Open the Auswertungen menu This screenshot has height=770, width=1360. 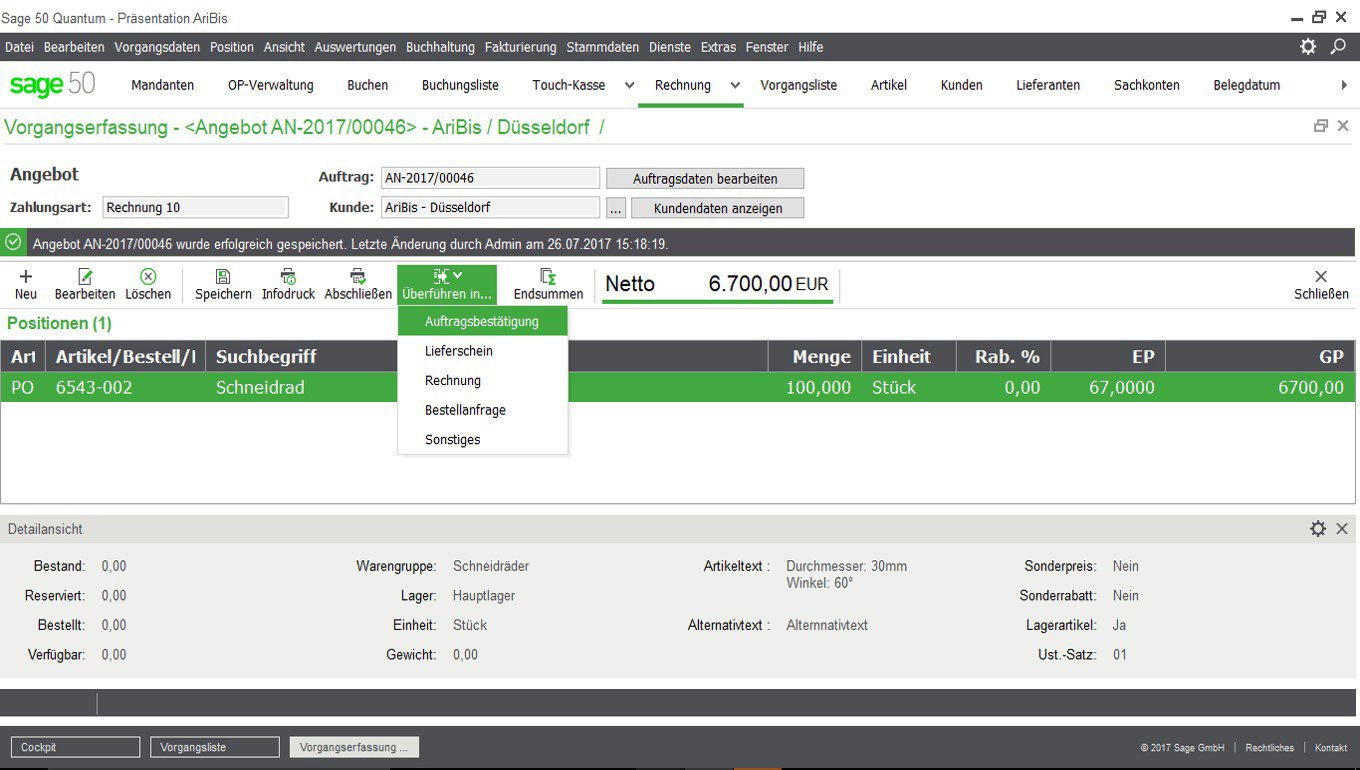[x=355, y=47]
